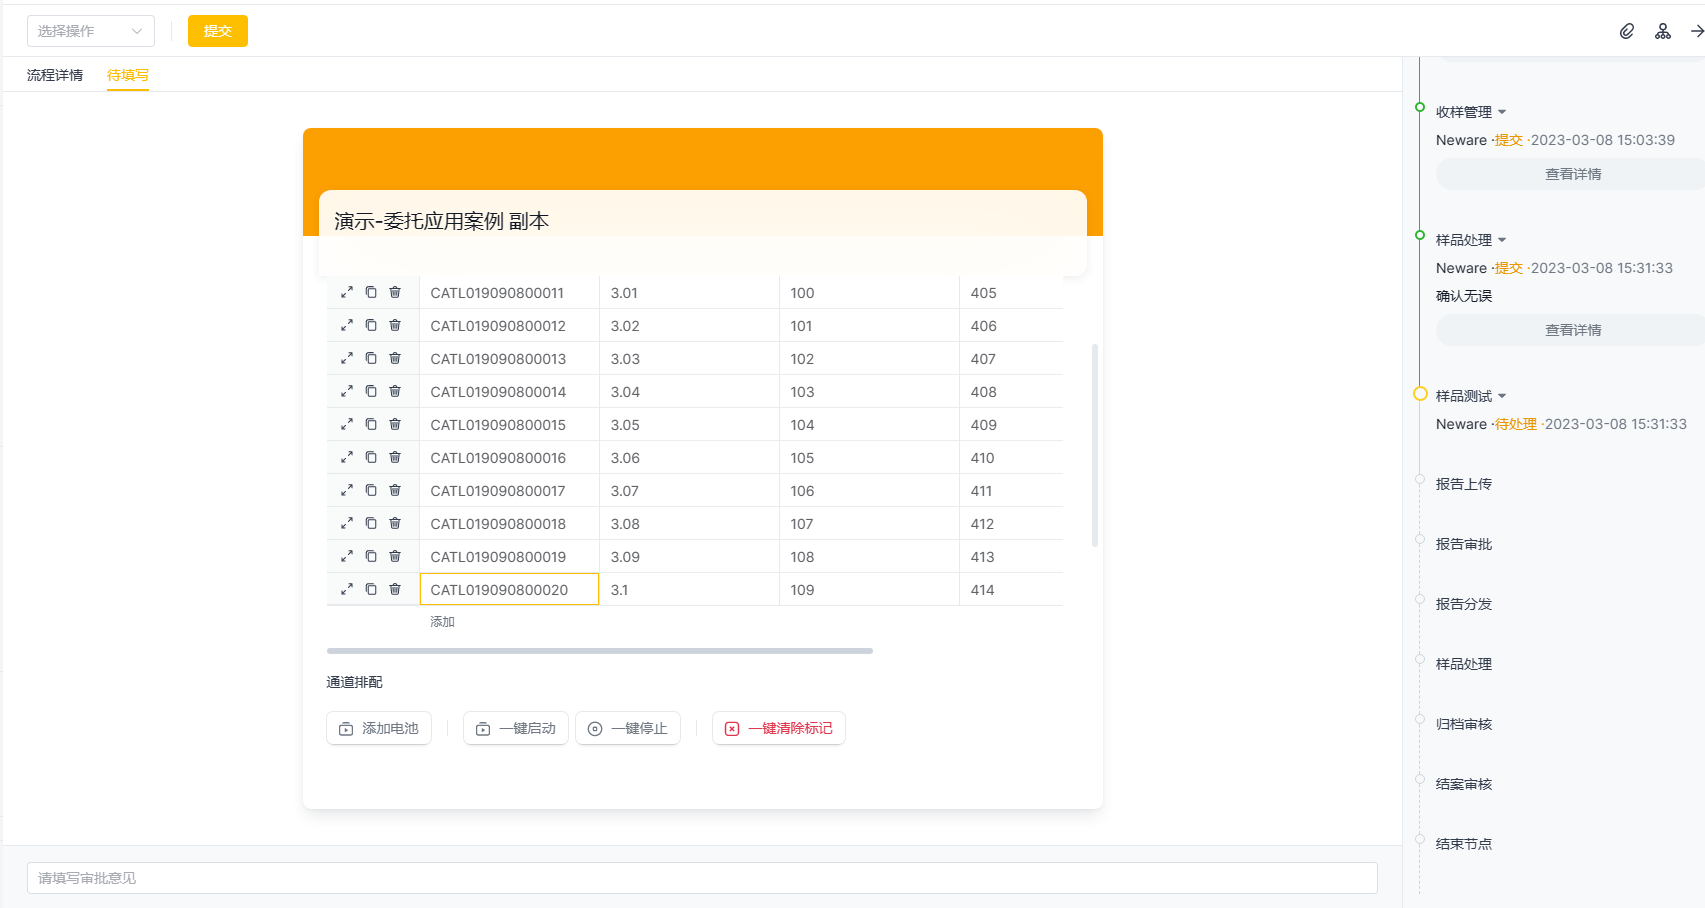The width and height of the screenshot is (1705, 908).
Task: Copy row CATL019090800020
Action: point(371,589)
